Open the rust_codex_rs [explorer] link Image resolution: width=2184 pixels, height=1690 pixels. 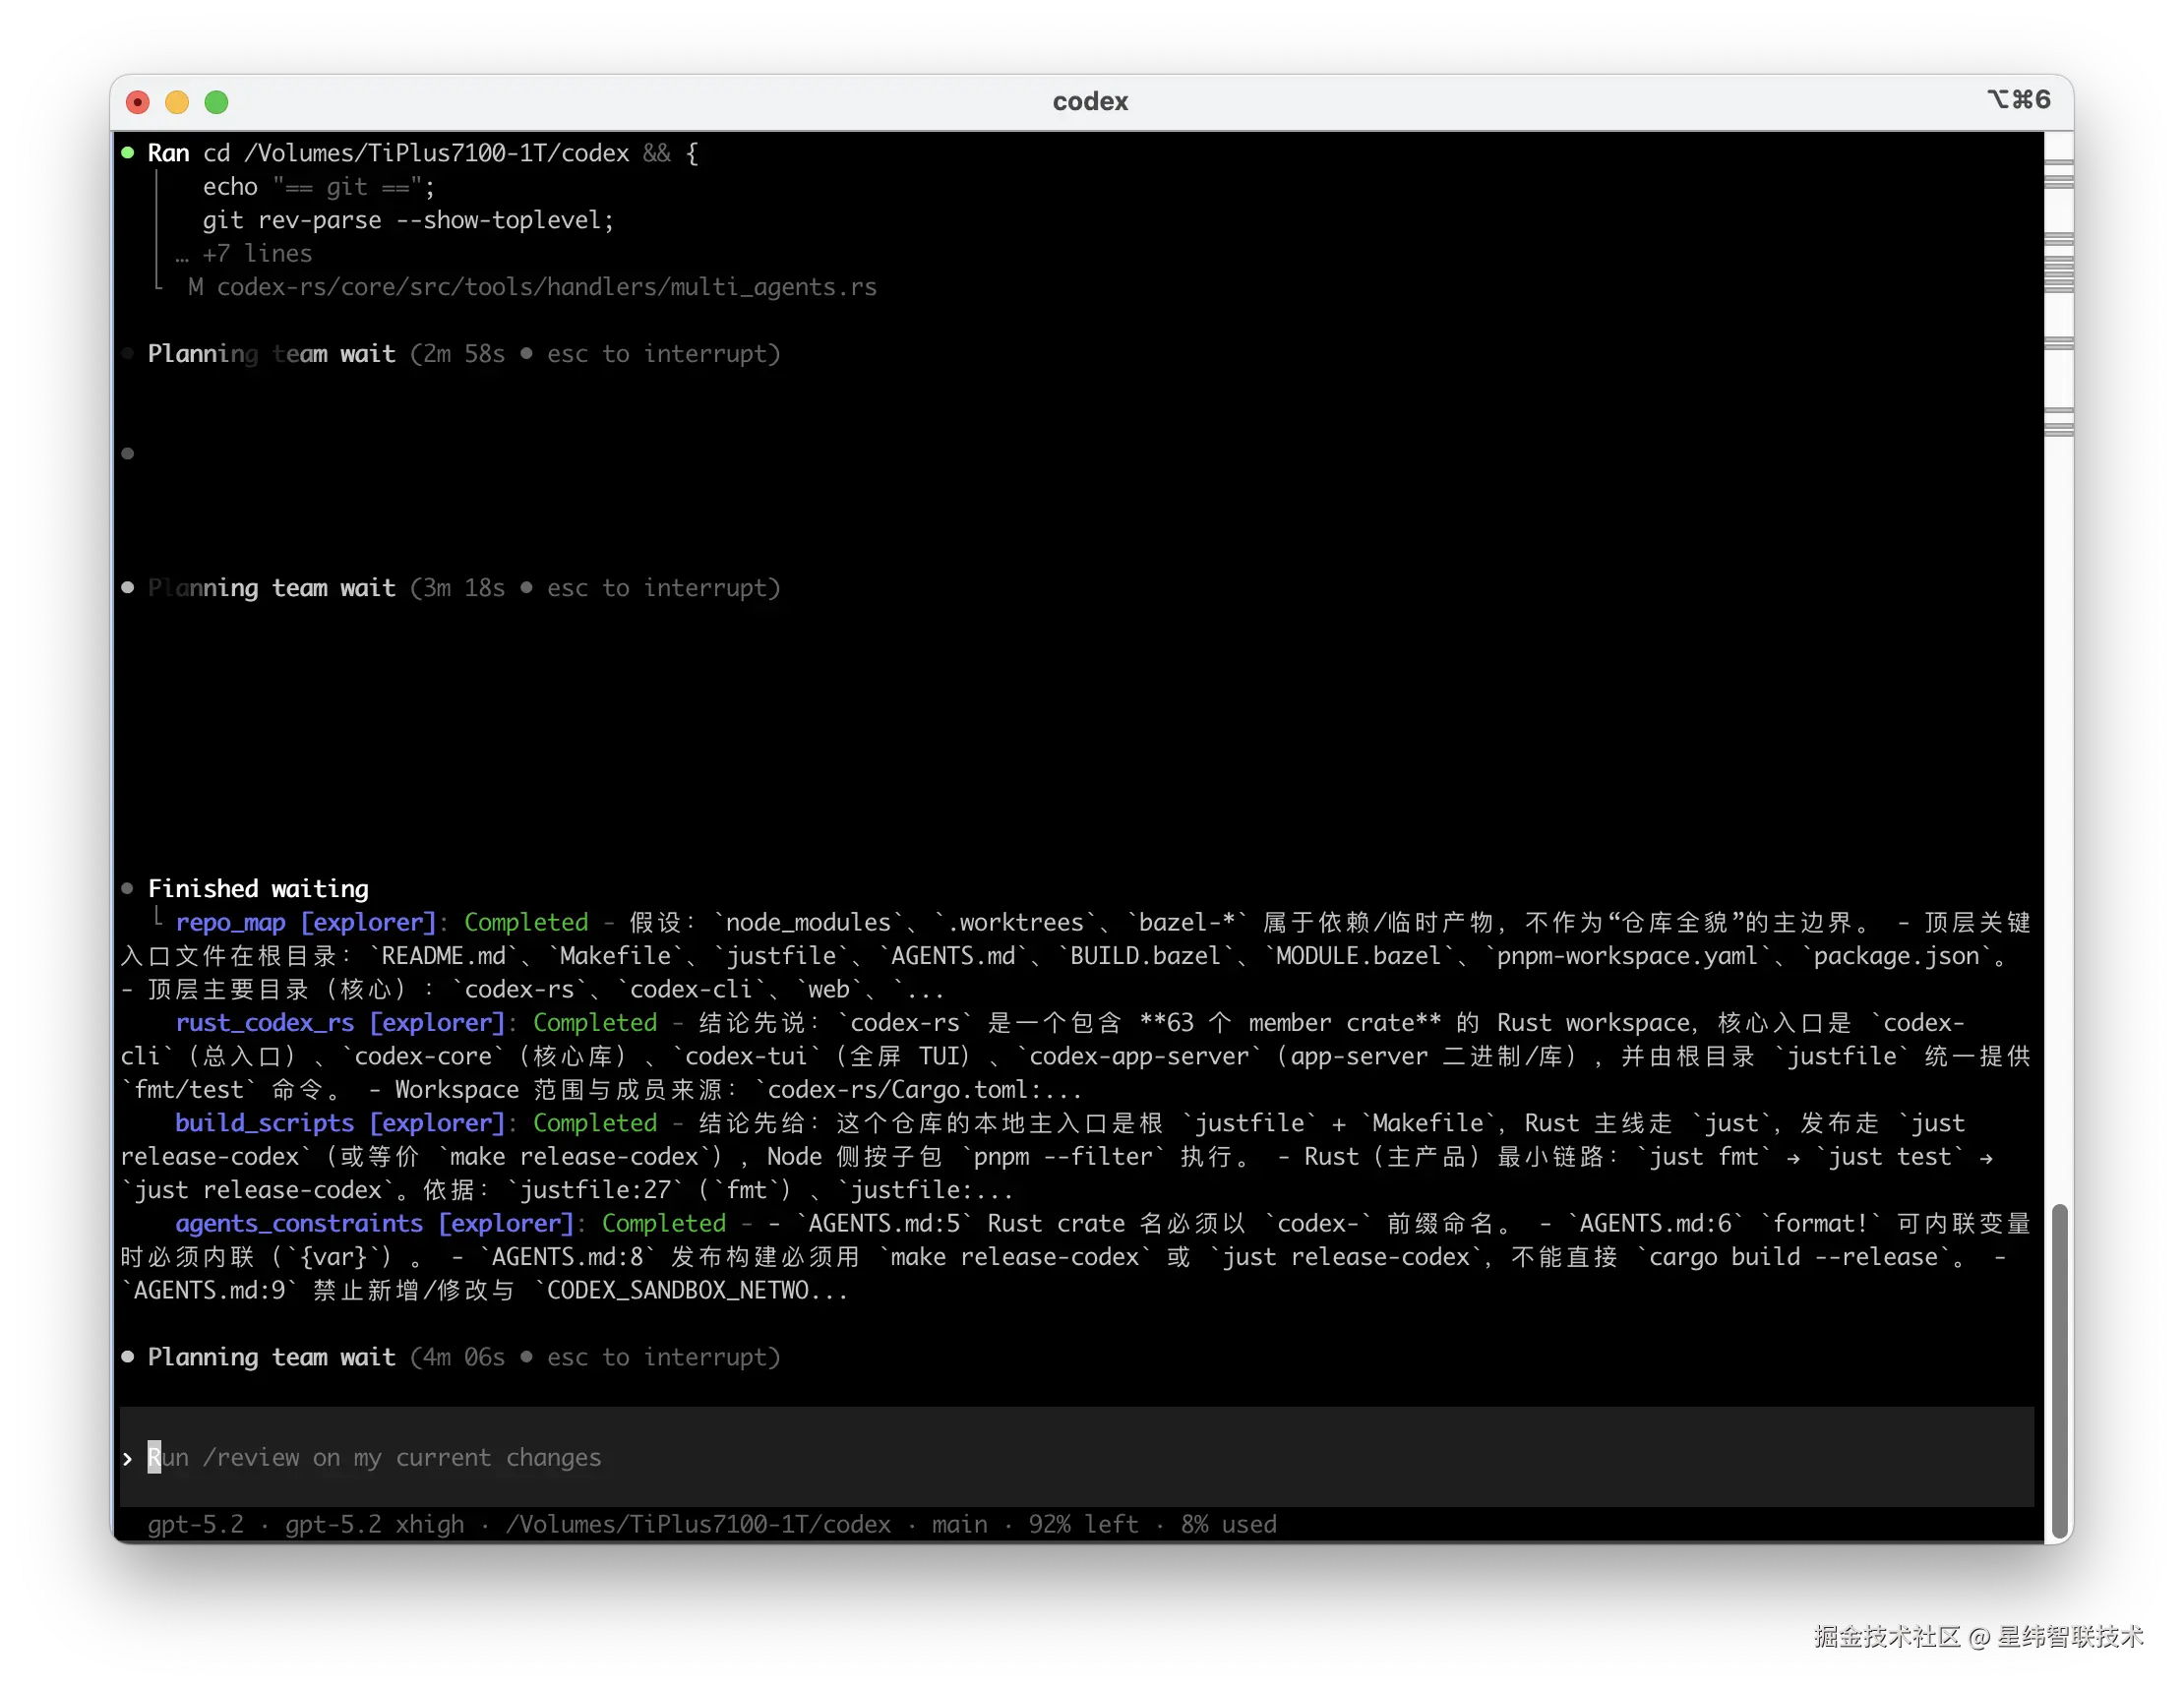point(338,1022)
